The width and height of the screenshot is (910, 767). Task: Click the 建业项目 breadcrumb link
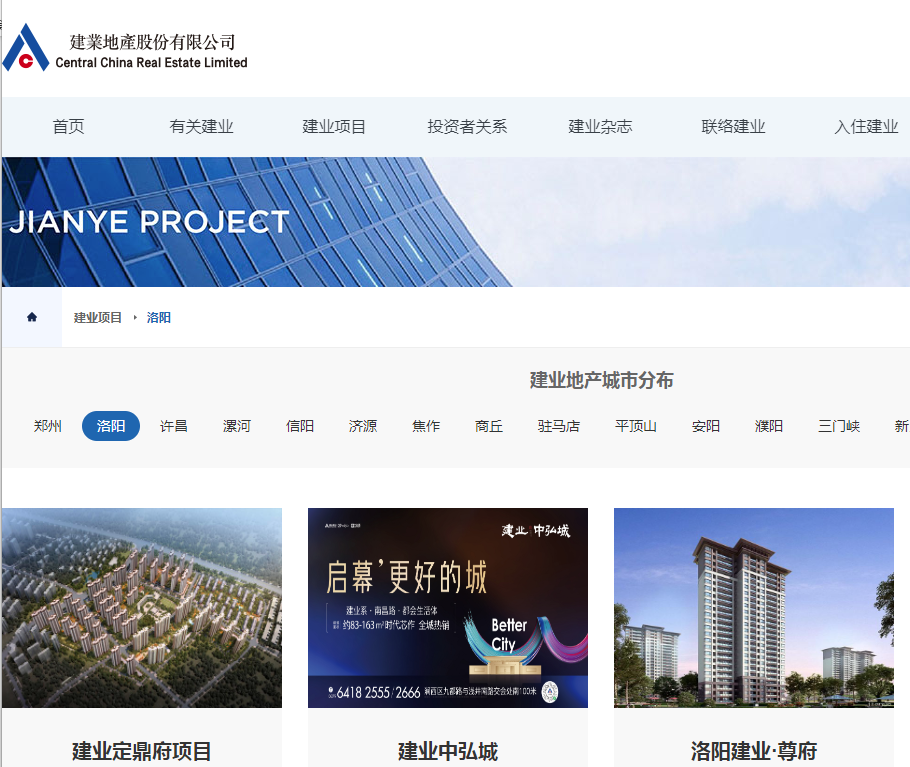pos(98,317)
